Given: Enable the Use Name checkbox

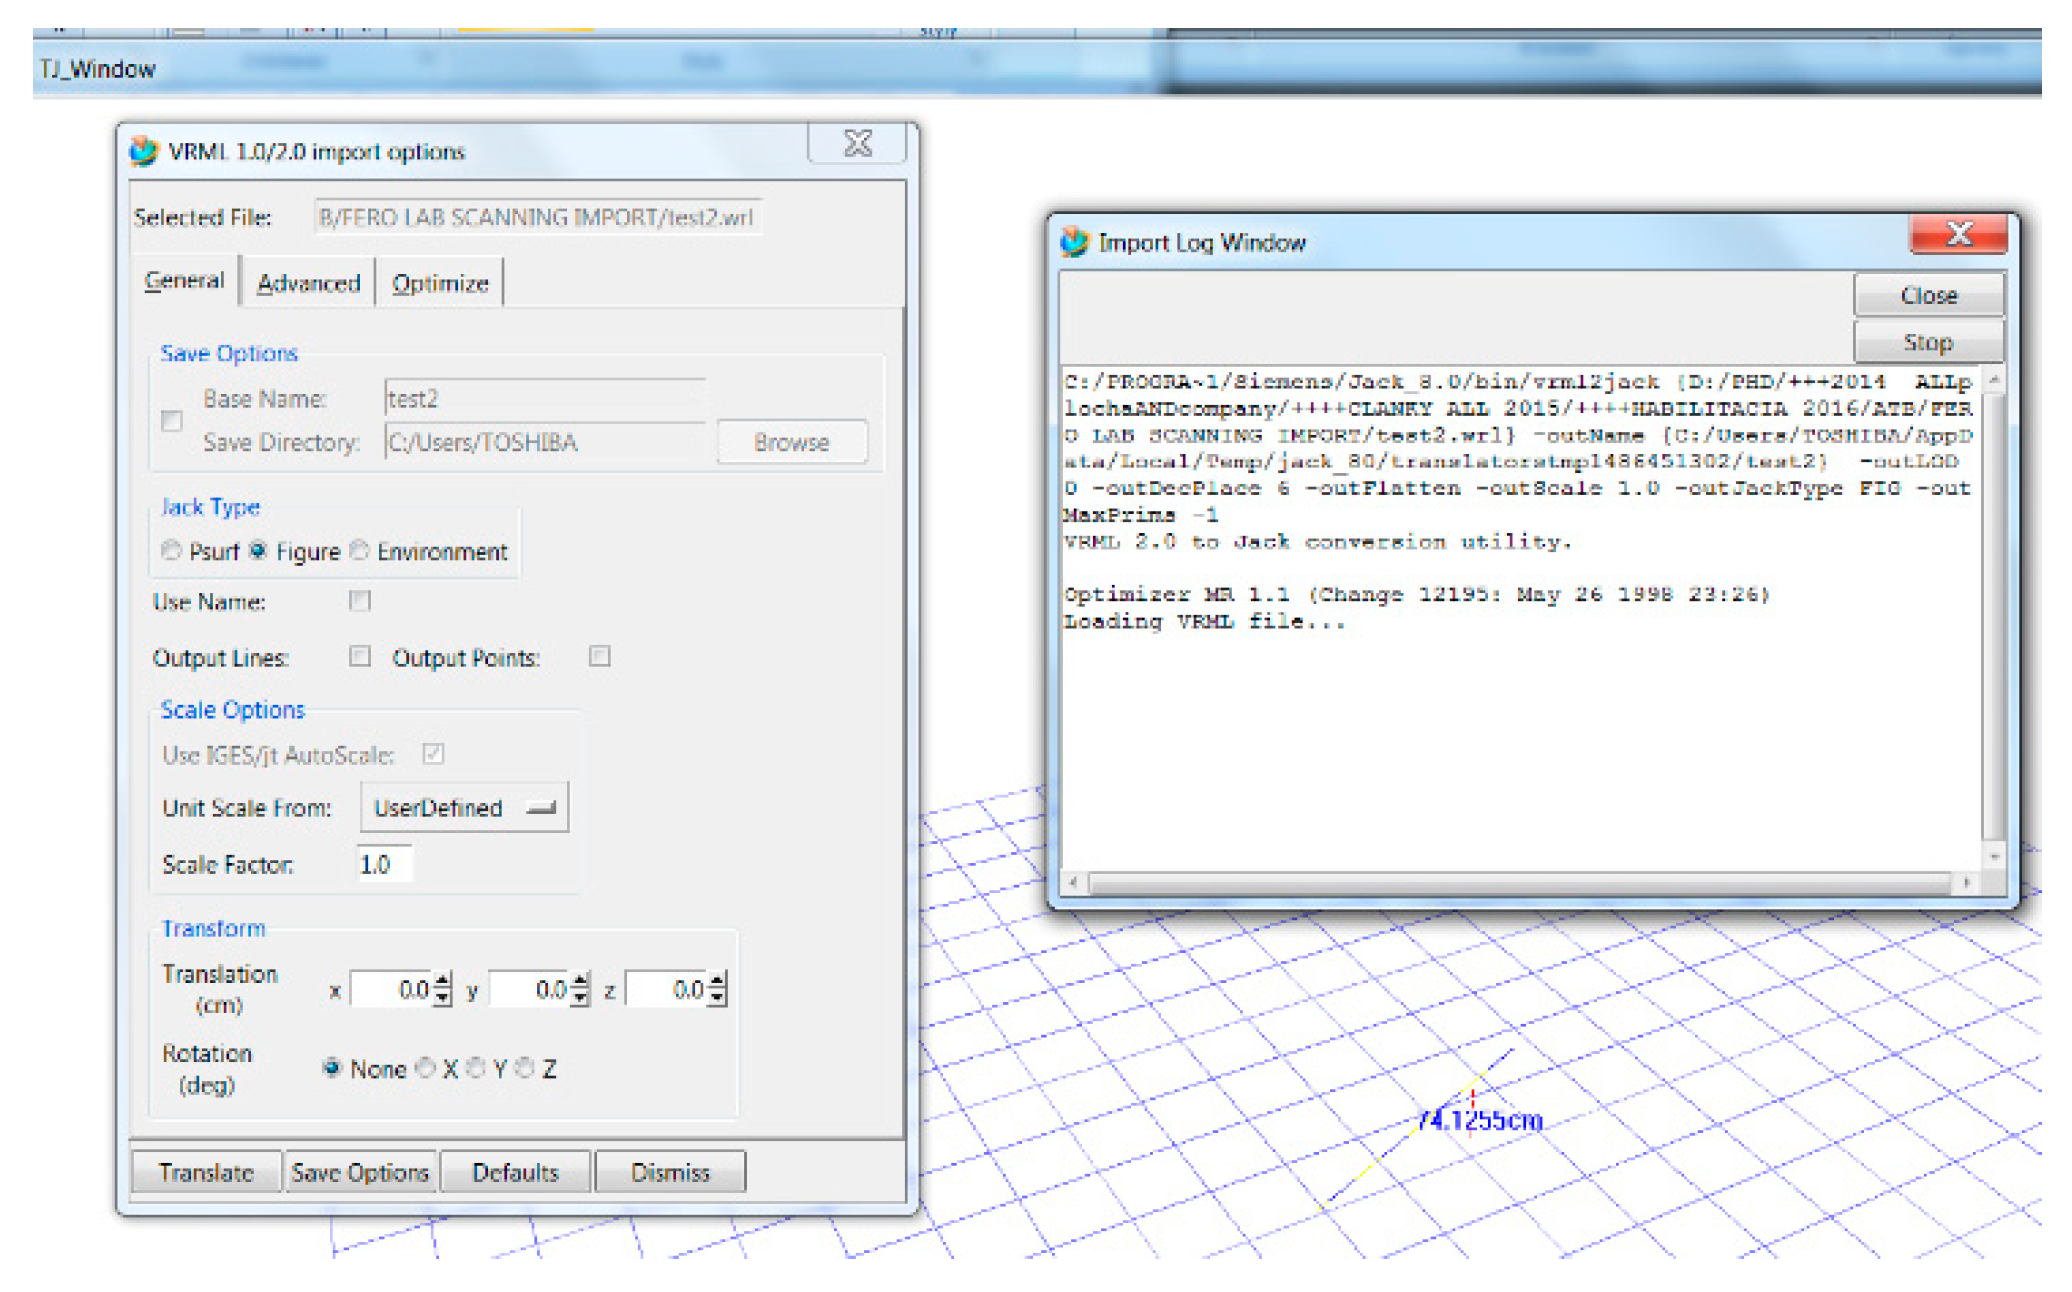Looking at the screenshot, I should click(x=359, y=601).
